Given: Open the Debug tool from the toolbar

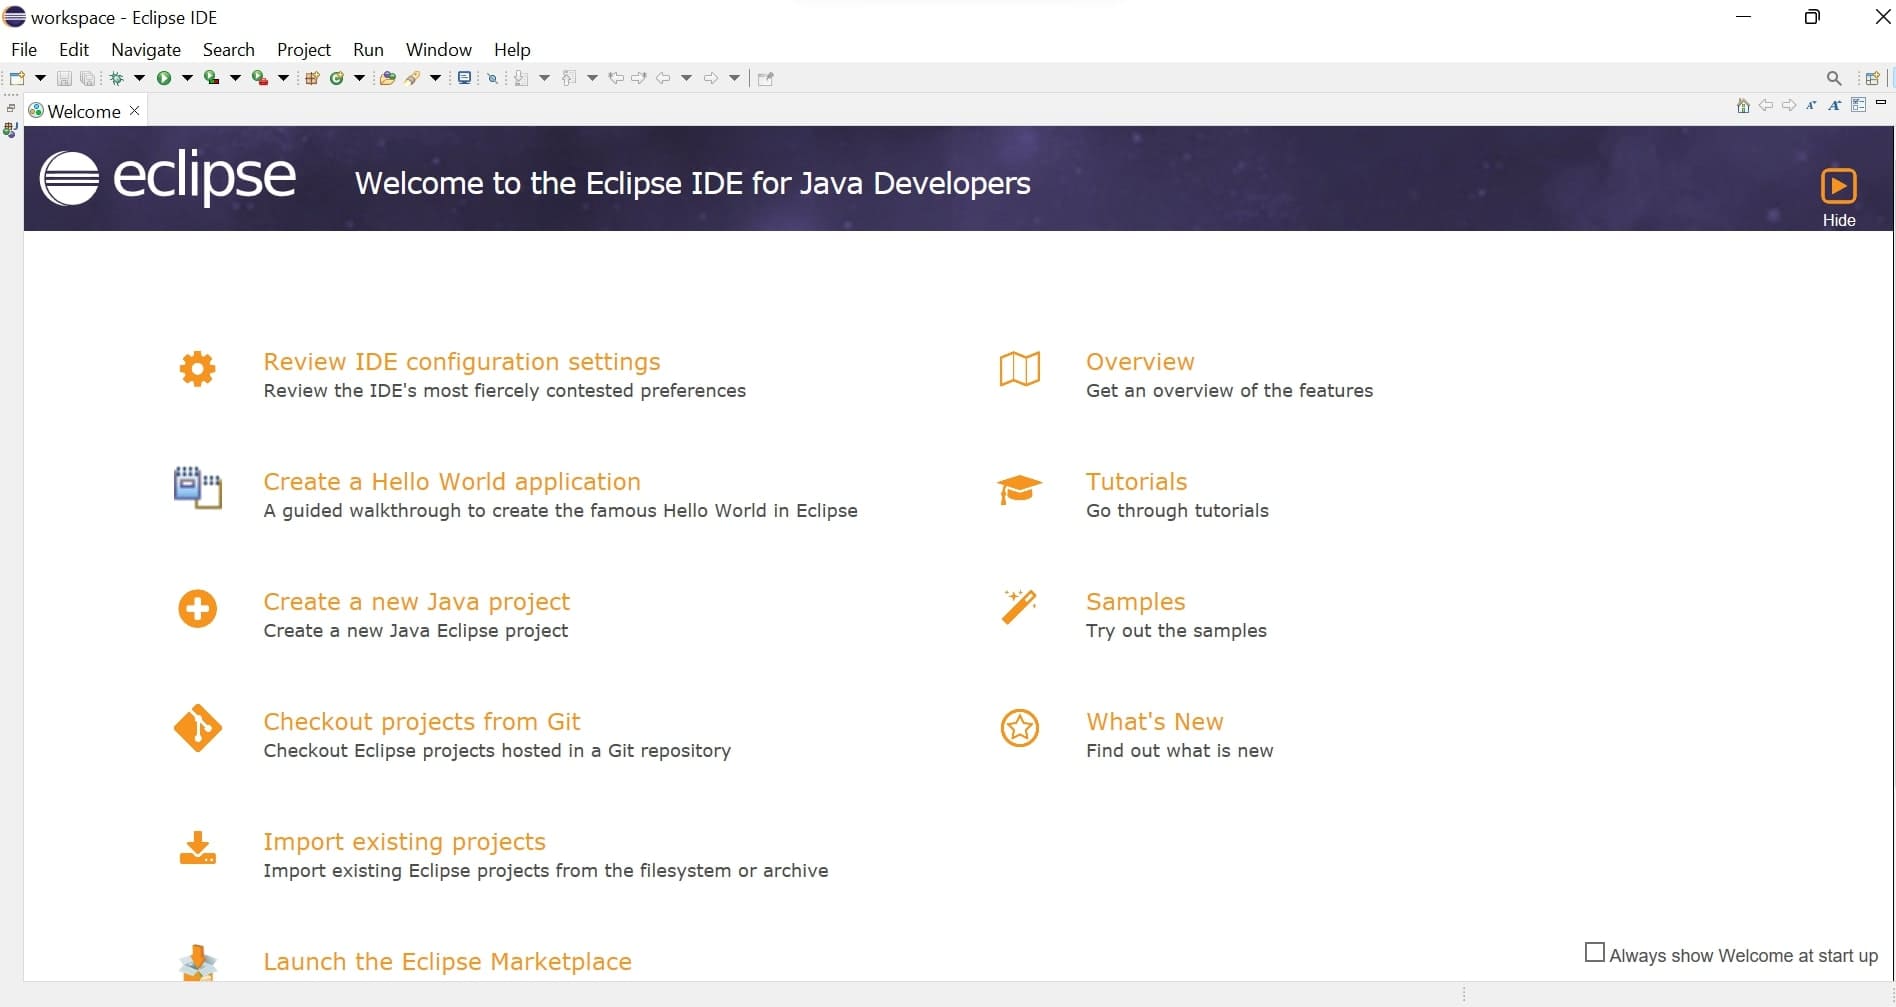Looking at the screenshot, I should [x=116, y=77].
